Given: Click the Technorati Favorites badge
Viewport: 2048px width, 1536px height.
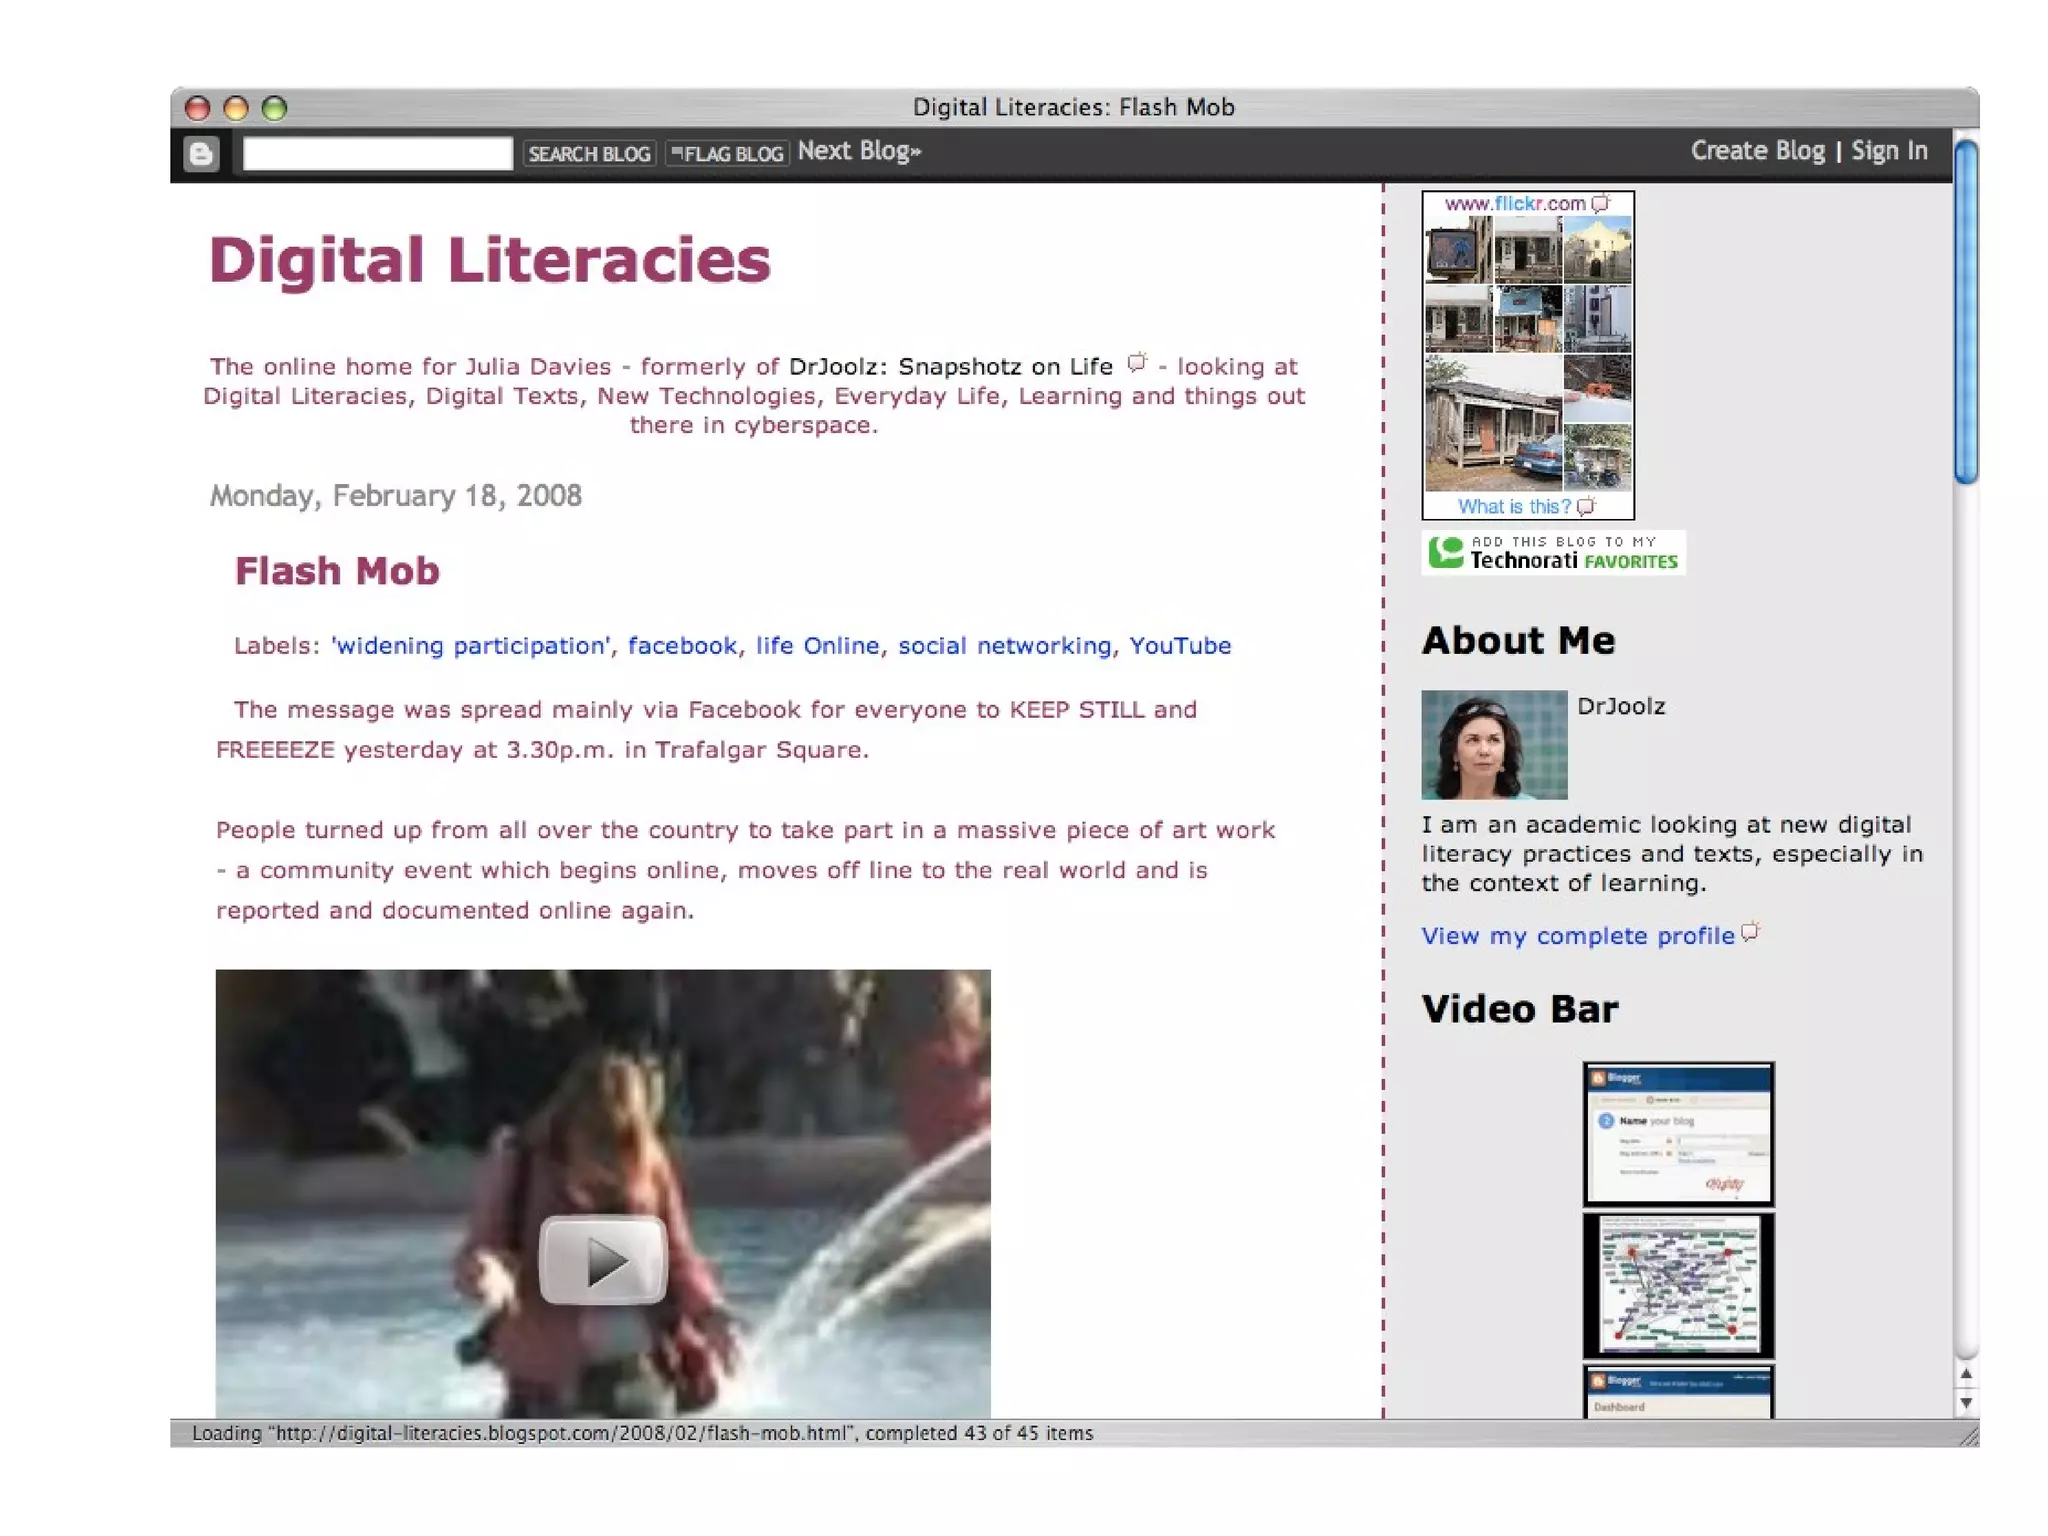Looking at the screenshot, I should click(x=1552, y=552).
